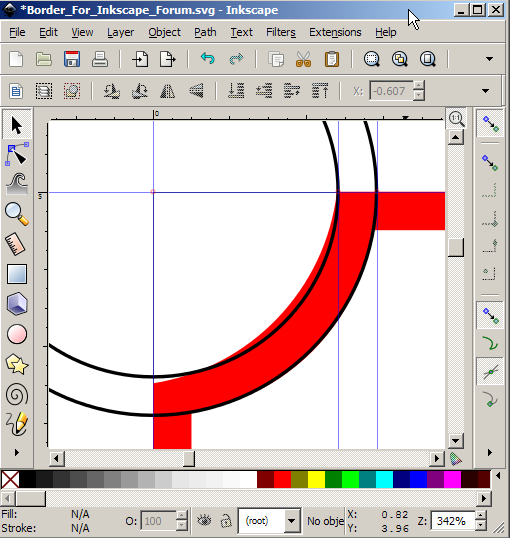Expand more tools arrow in toolbox
Image resolution: width=510 pixels, height=538 pixels.
[17, 453]
